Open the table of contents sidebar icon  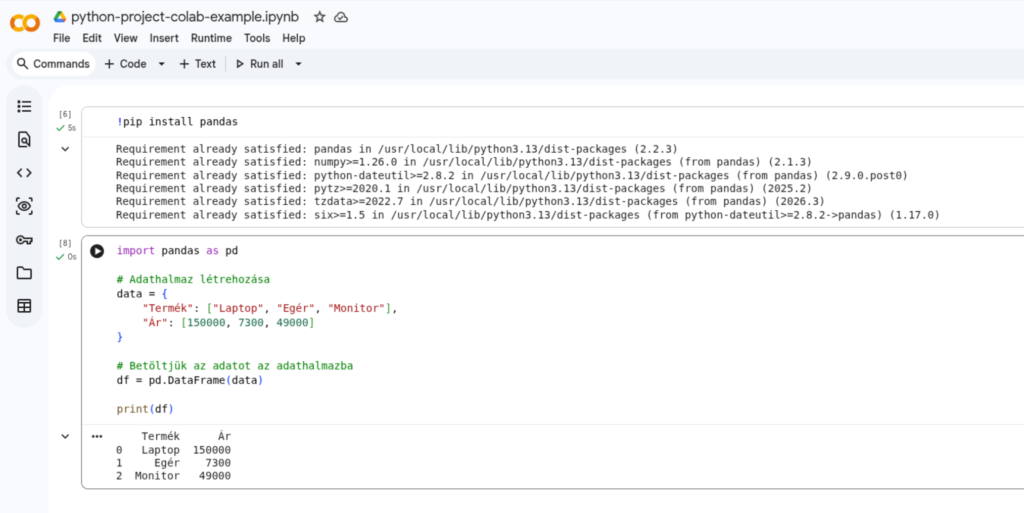(24, 106)
